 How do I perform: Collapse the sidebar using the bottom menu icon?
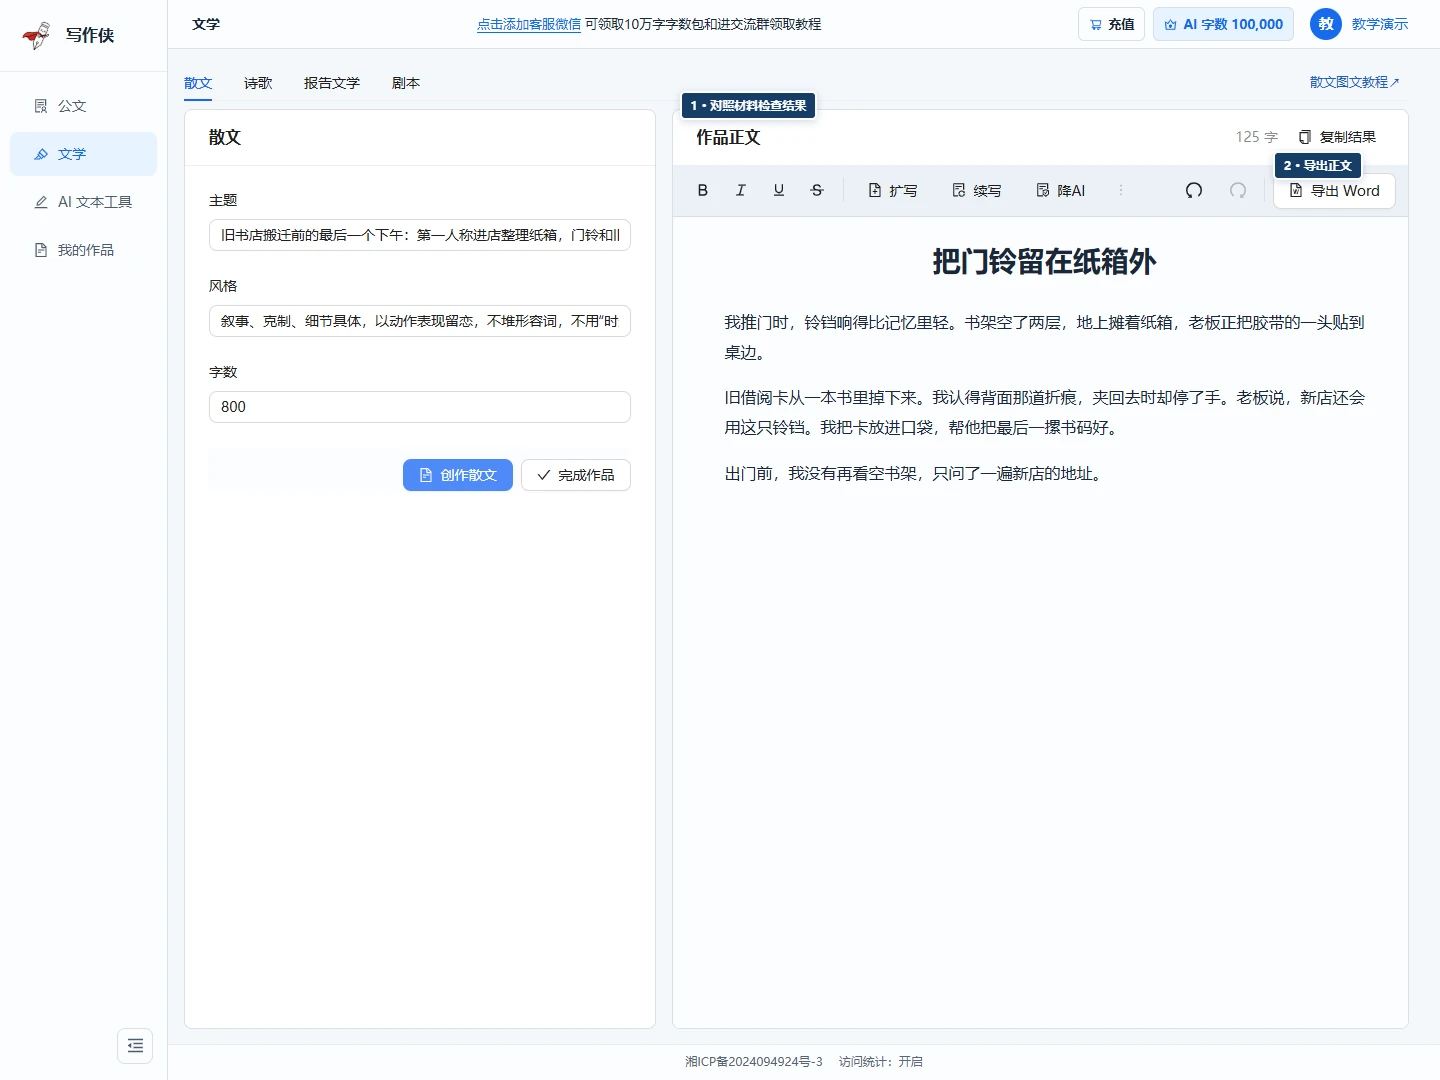pos(135,1046)
